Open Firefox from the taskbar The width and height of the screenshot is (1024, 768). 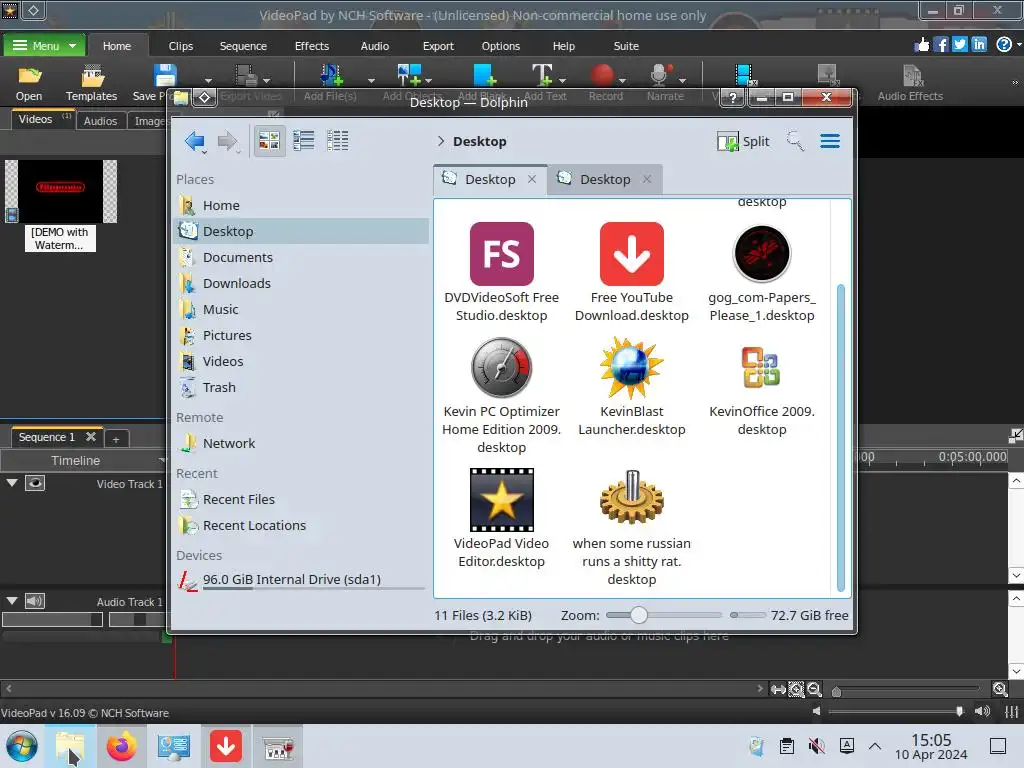[x=121, y=746]
